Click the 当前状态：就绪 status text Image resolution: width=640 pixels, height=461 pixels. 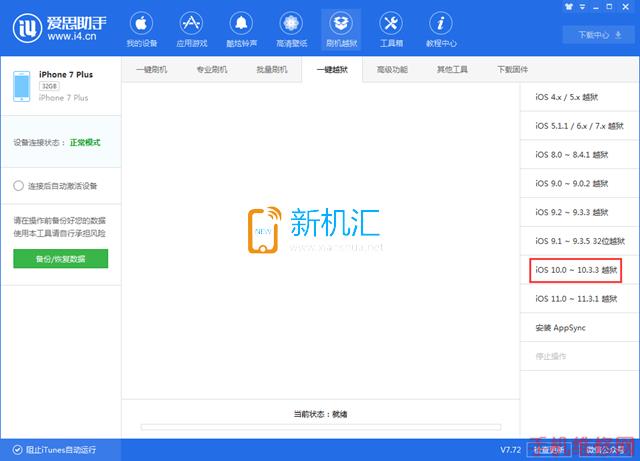[x=320, y=414]
